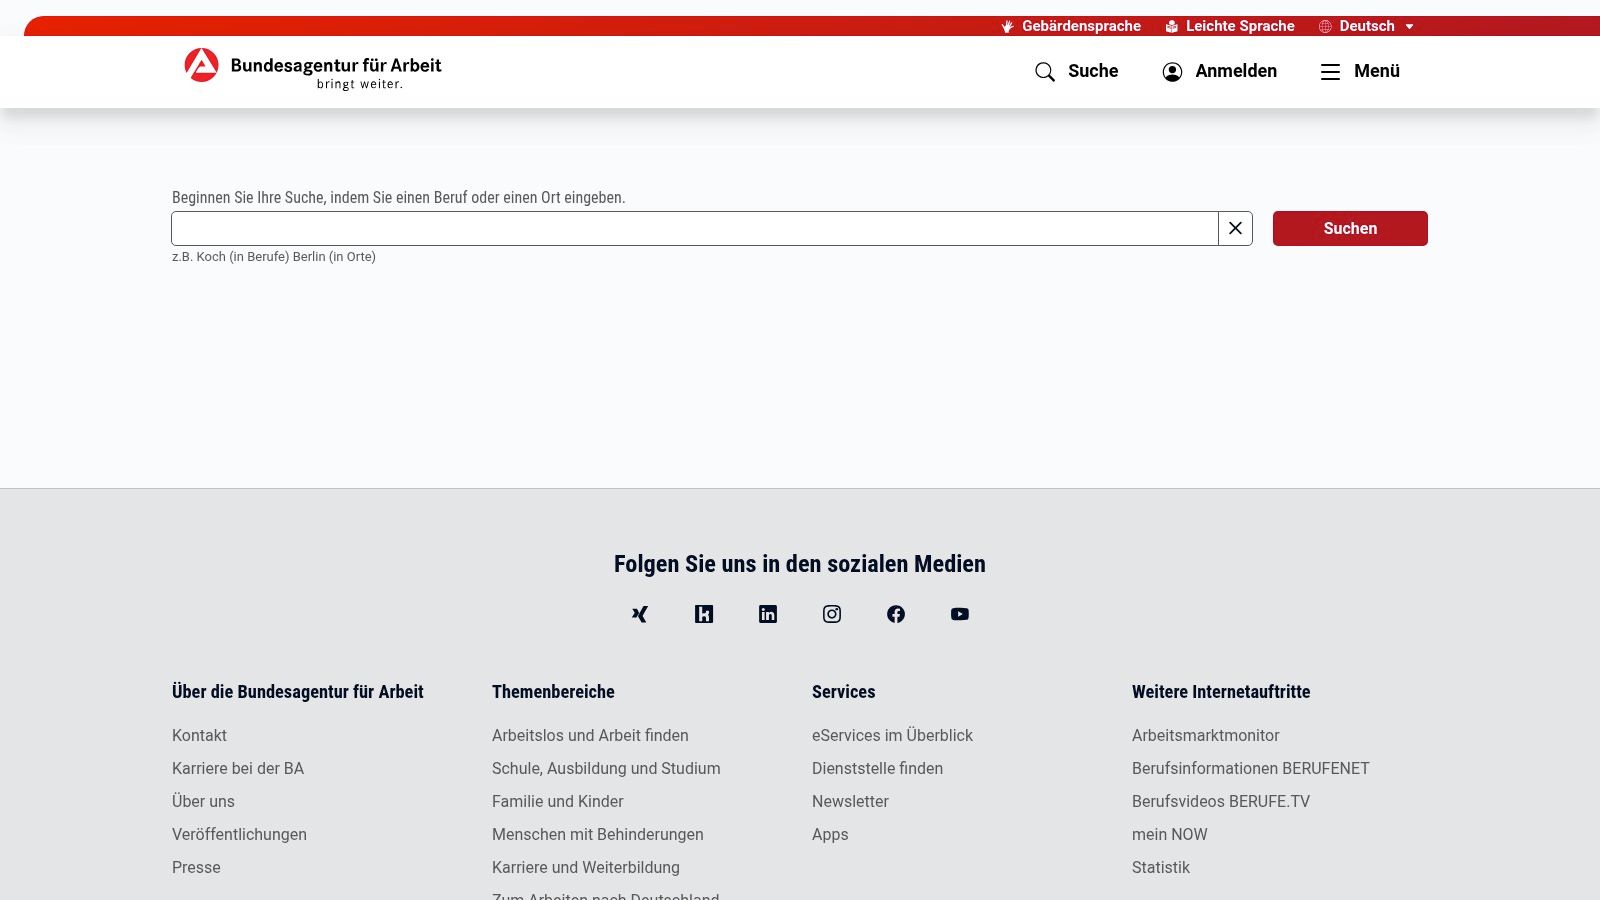This screenshot has height=900, width=1600.
Task: Click the Über die Bundesagentur für Arbeit heading
Action: 298,691
